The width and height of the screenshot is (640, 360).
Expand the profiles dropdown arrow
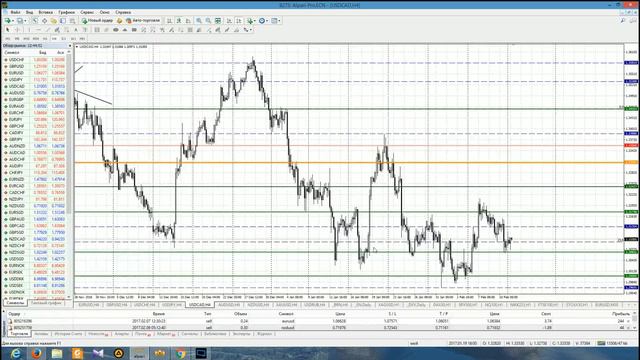[25, 20]
